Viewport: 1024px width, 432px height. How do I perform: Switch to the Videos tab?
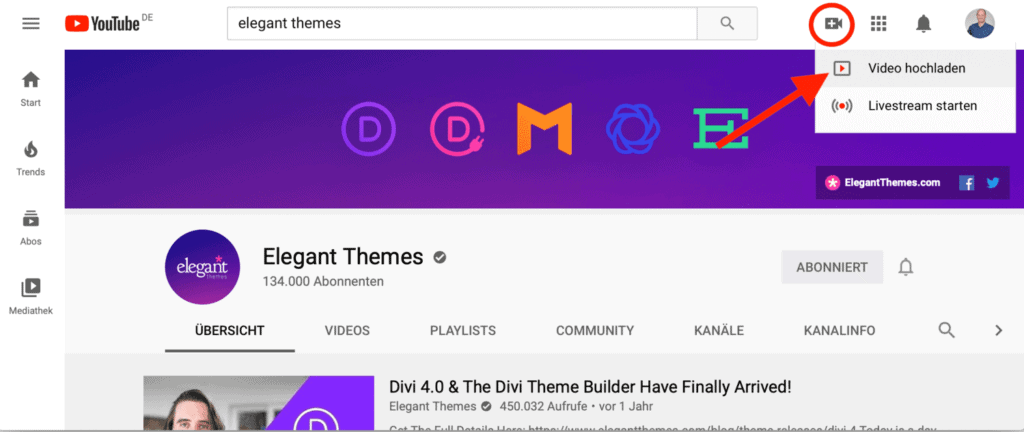347,331
